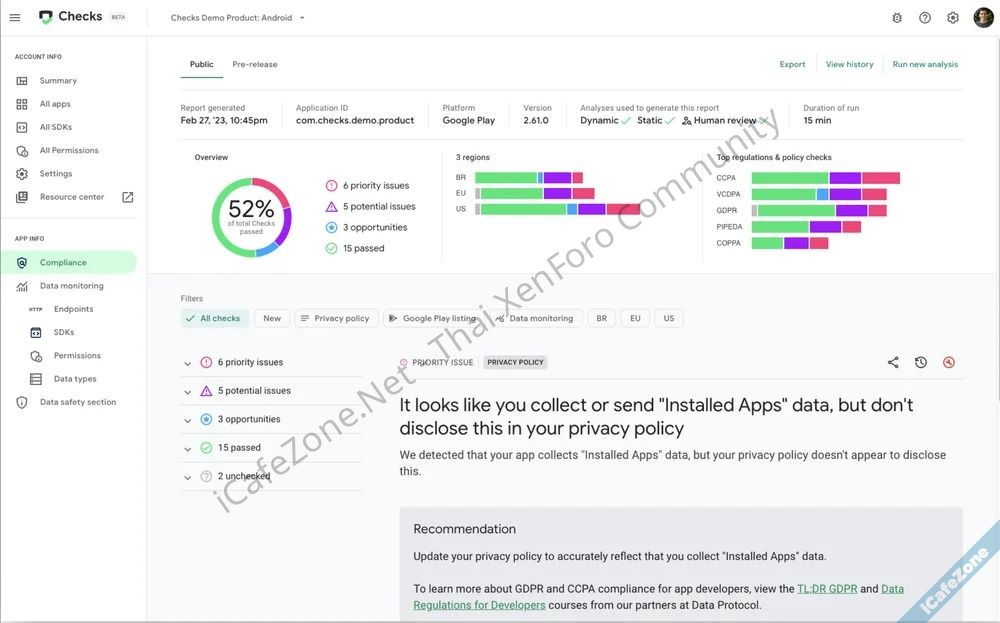Toggle the All checks filter chip
1000x623 pixels.
(x=215, y=318)
